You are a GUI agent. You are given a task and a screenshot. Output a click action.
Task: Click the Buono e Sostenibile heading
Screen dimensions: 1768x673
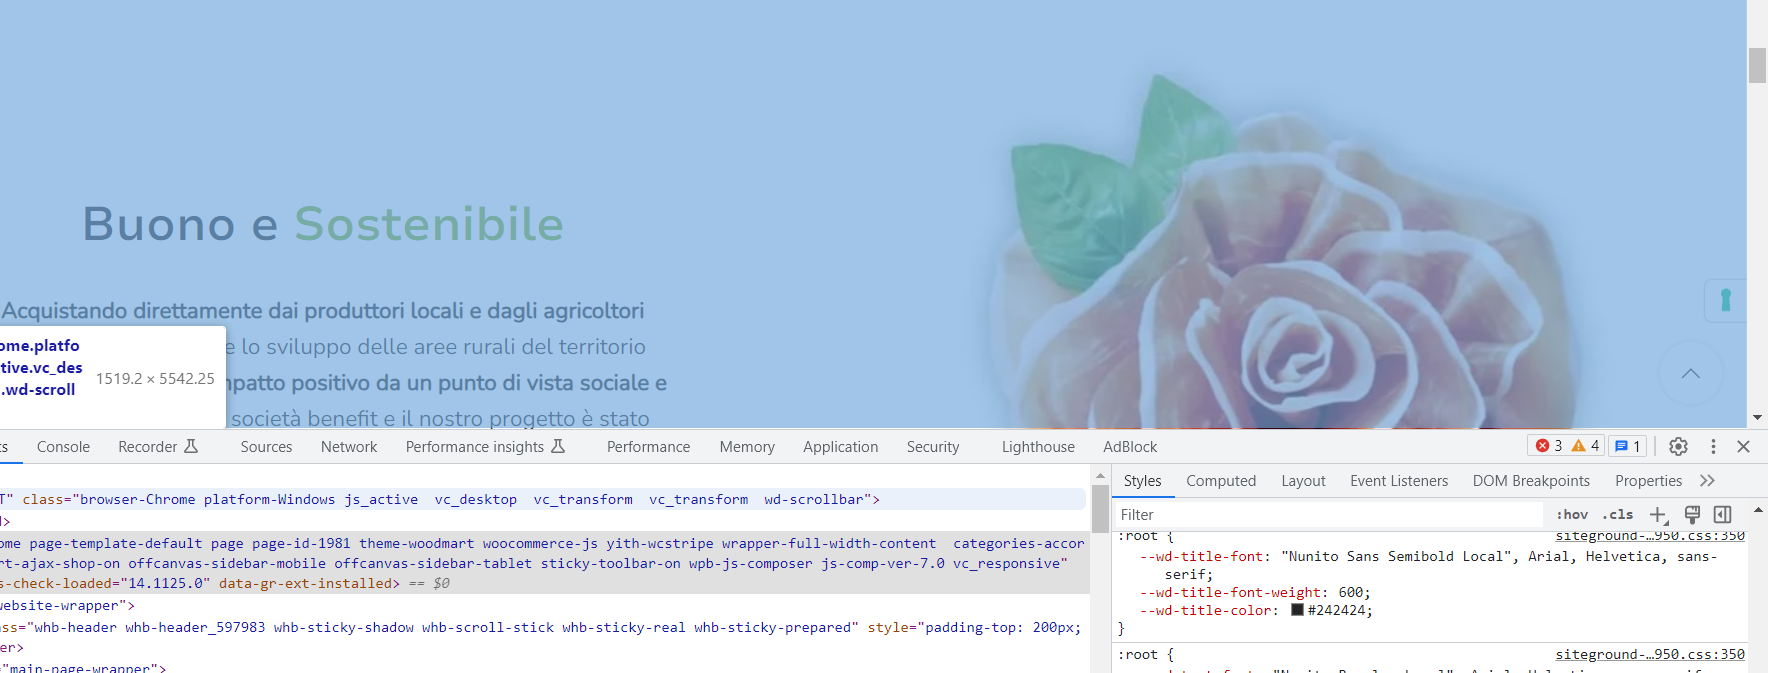pyautogui.click(x=323, y=224)
